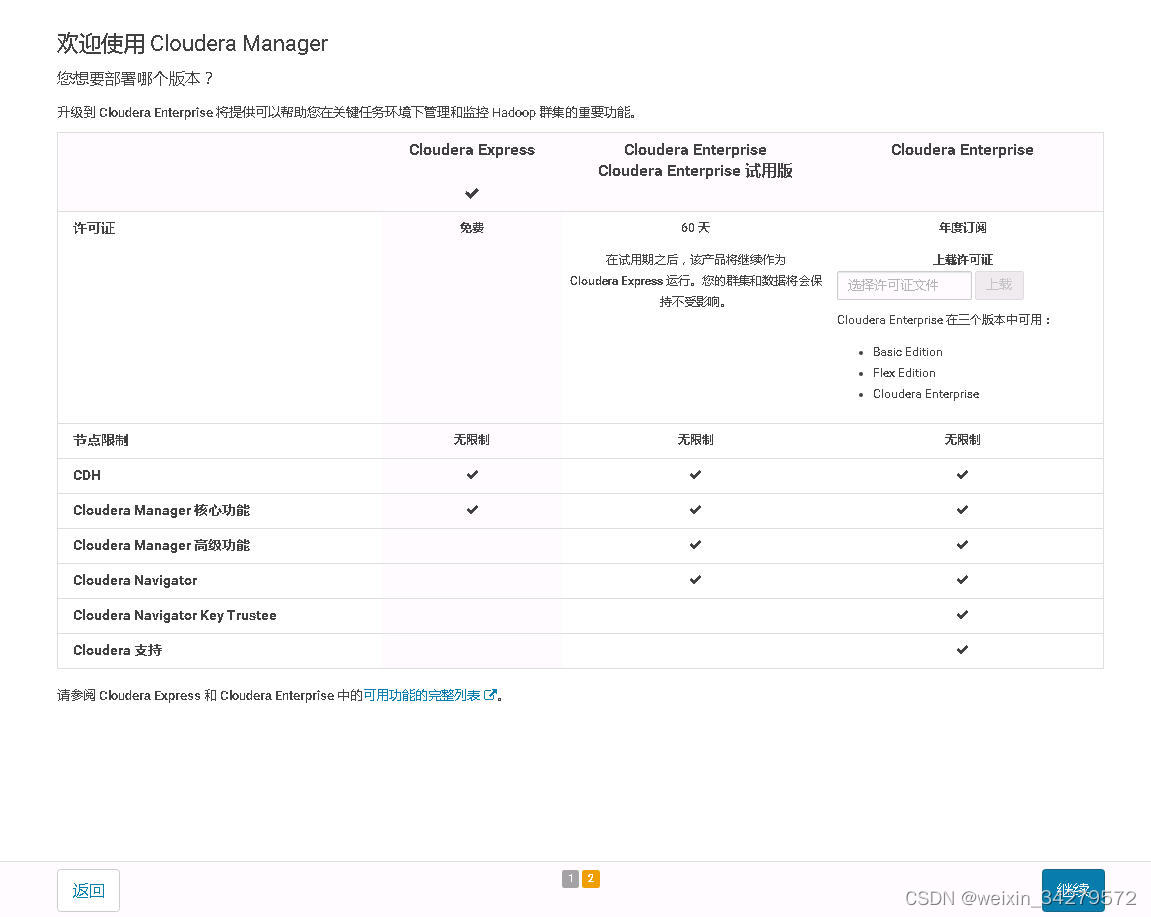Click Cloudera Enterprise bullet list item
The image size is (1151, 917).
coord(926,394)
